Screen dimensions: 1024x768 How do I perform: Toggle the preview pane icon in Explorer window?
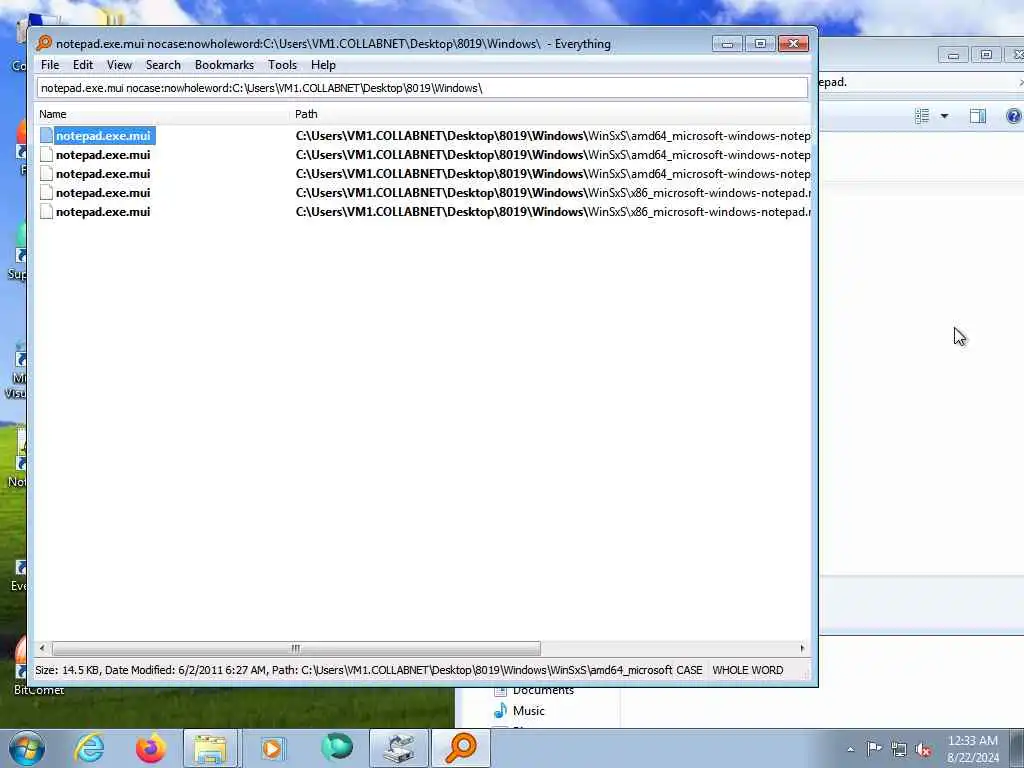(978, 116)
